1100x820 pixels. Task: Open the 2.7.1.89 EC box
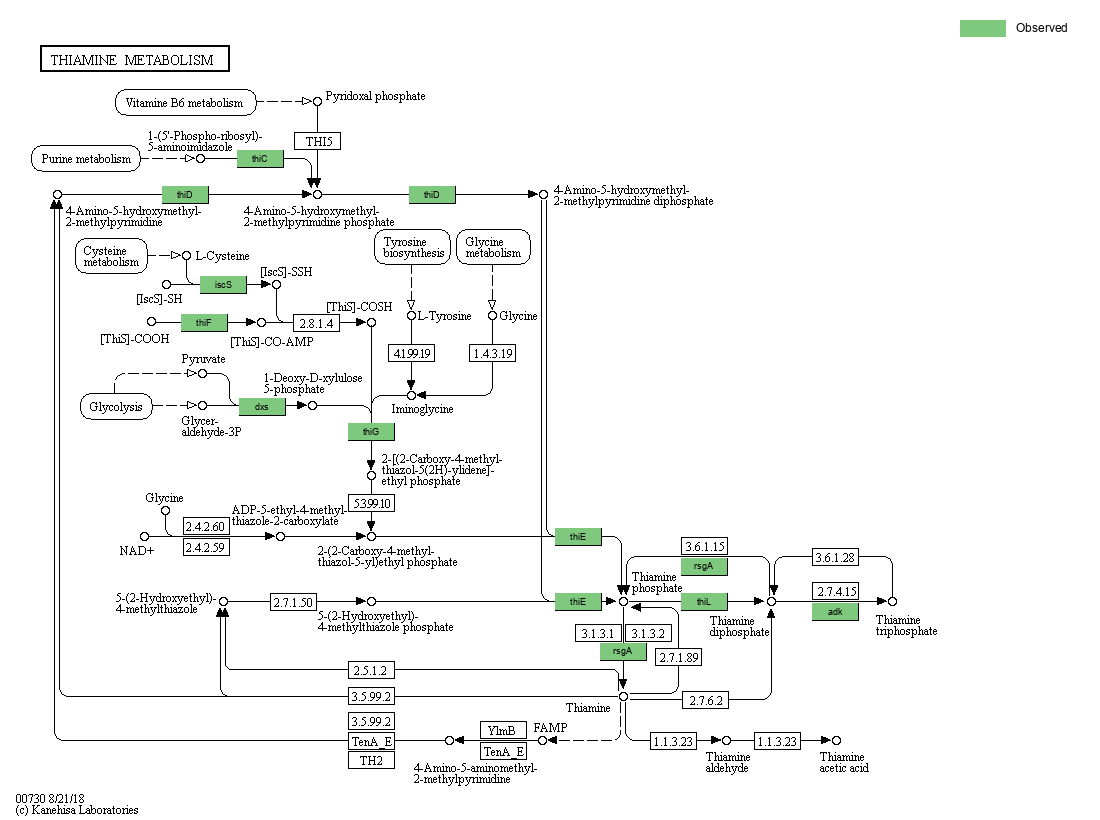tap(678, 657)
